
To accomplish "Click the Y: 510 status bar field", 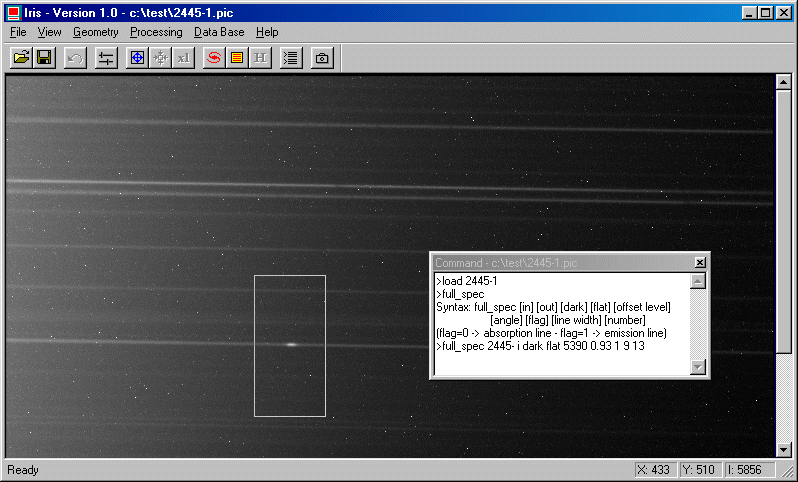I will point(698,470).
